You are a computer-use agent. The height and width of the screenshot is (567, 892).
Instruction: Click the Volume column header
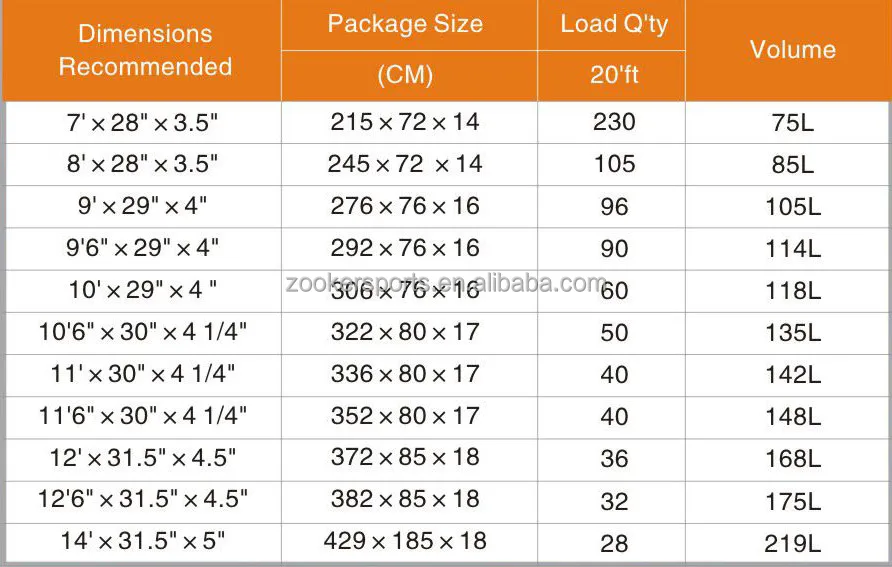(x=791, y=50)
